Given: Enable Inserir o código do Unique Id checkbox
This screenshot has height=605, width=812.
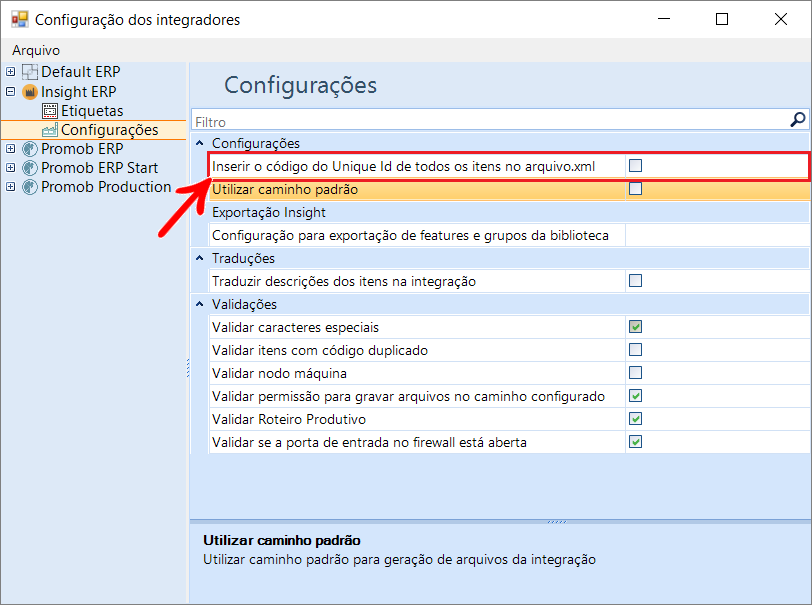Looking at the screenshot, I should tap(635, 166).
